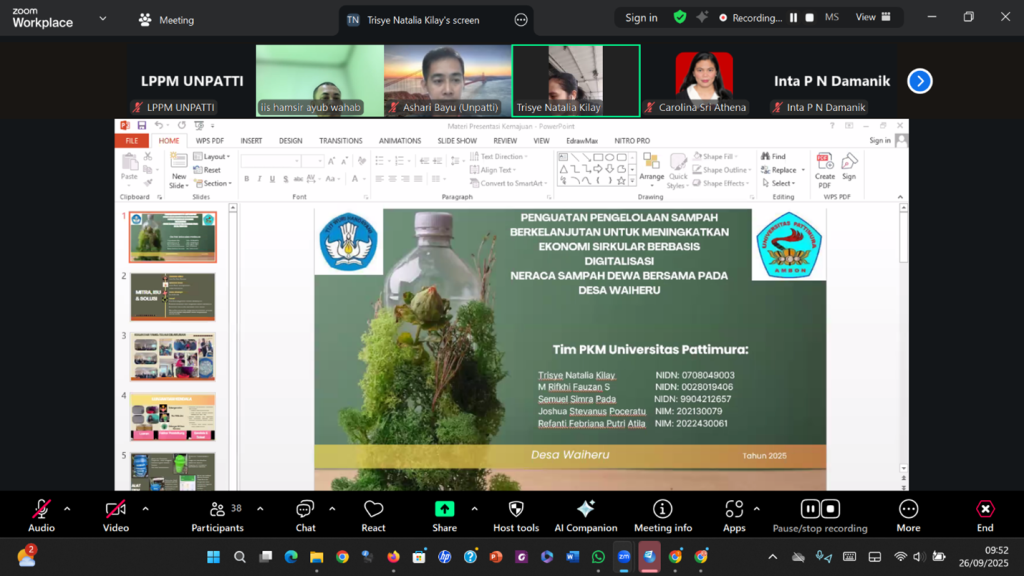Open the Chat panel
Image resolution: width=1024 pixels, height=576 pixels.
(x=305, y=510)
